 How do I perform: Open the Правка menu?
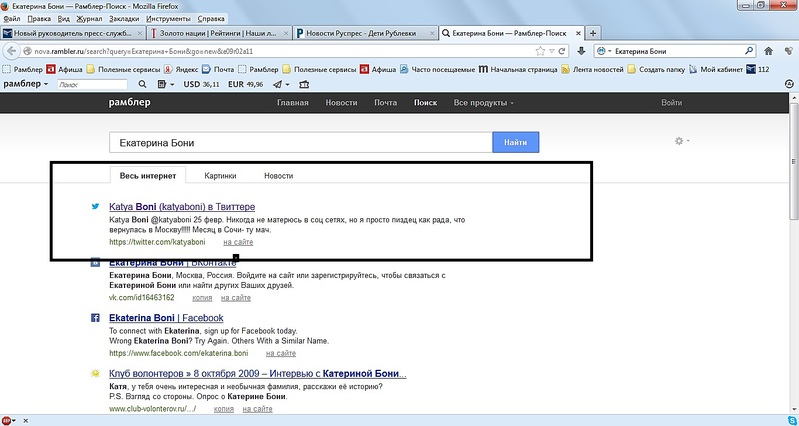tap(39, 19)
